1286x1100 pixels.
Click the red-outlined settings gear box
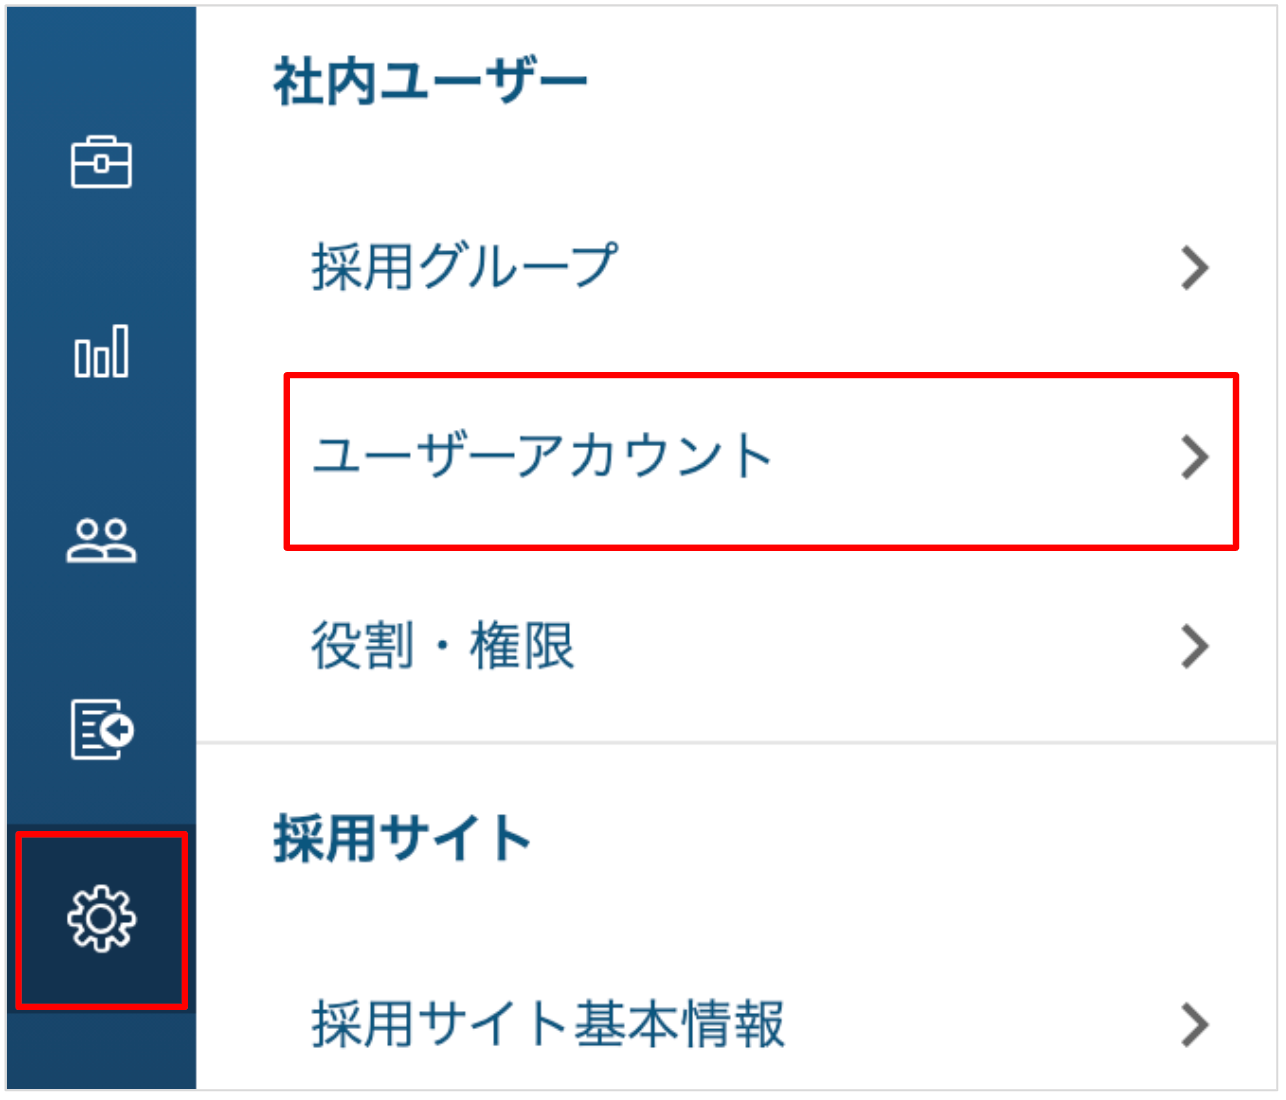click(x=101, y=919)
